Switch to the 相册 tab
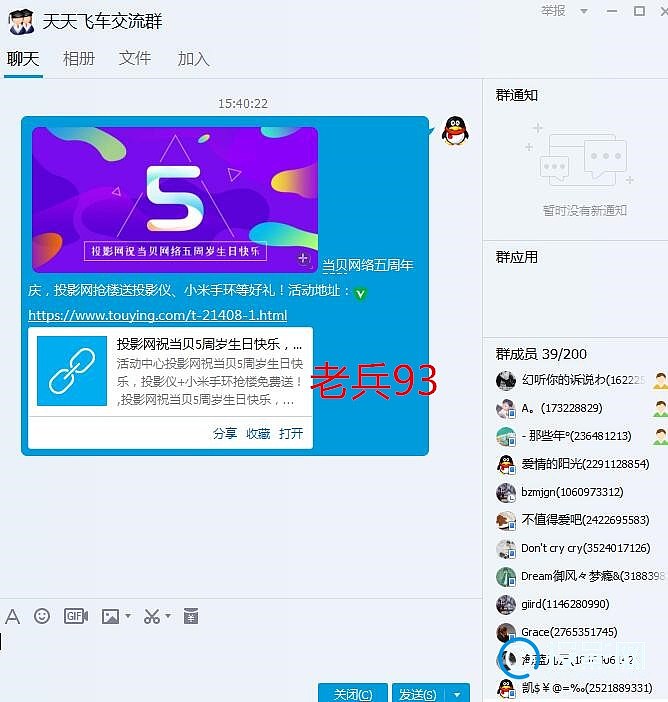668x702 pixels. tap(79, 59)
